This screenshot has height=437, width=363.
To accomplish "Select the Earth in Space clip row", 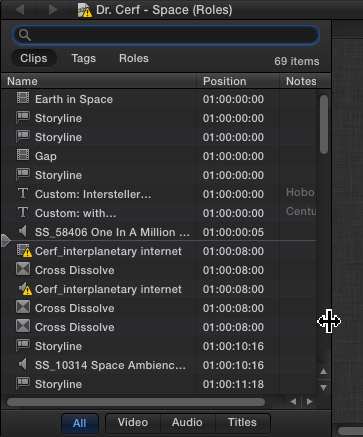I will tap(159, 99).
